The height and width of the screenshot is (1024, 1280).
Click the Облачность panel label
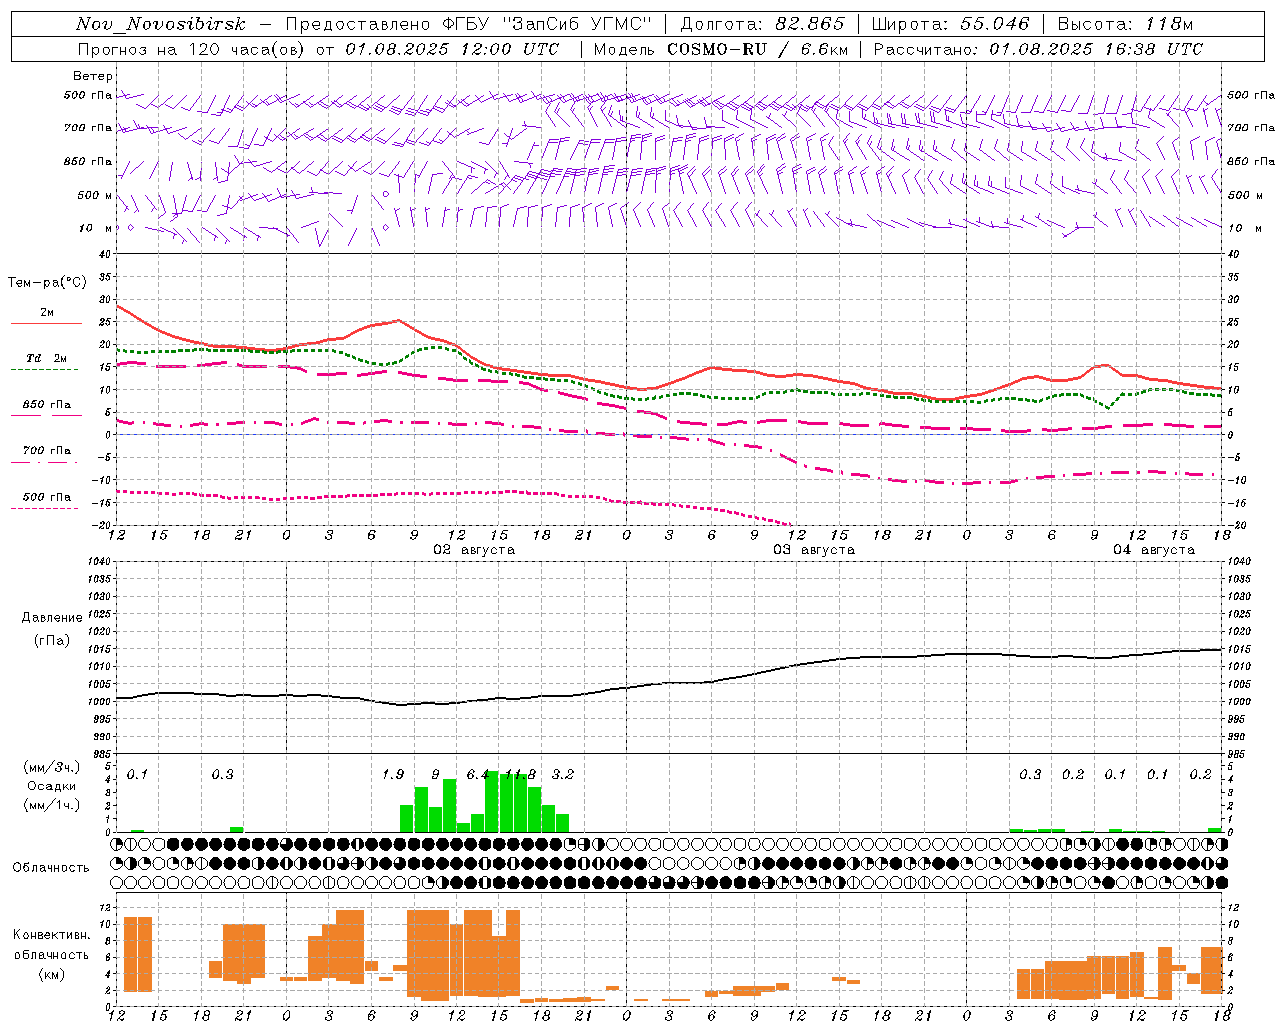[51, 868]
